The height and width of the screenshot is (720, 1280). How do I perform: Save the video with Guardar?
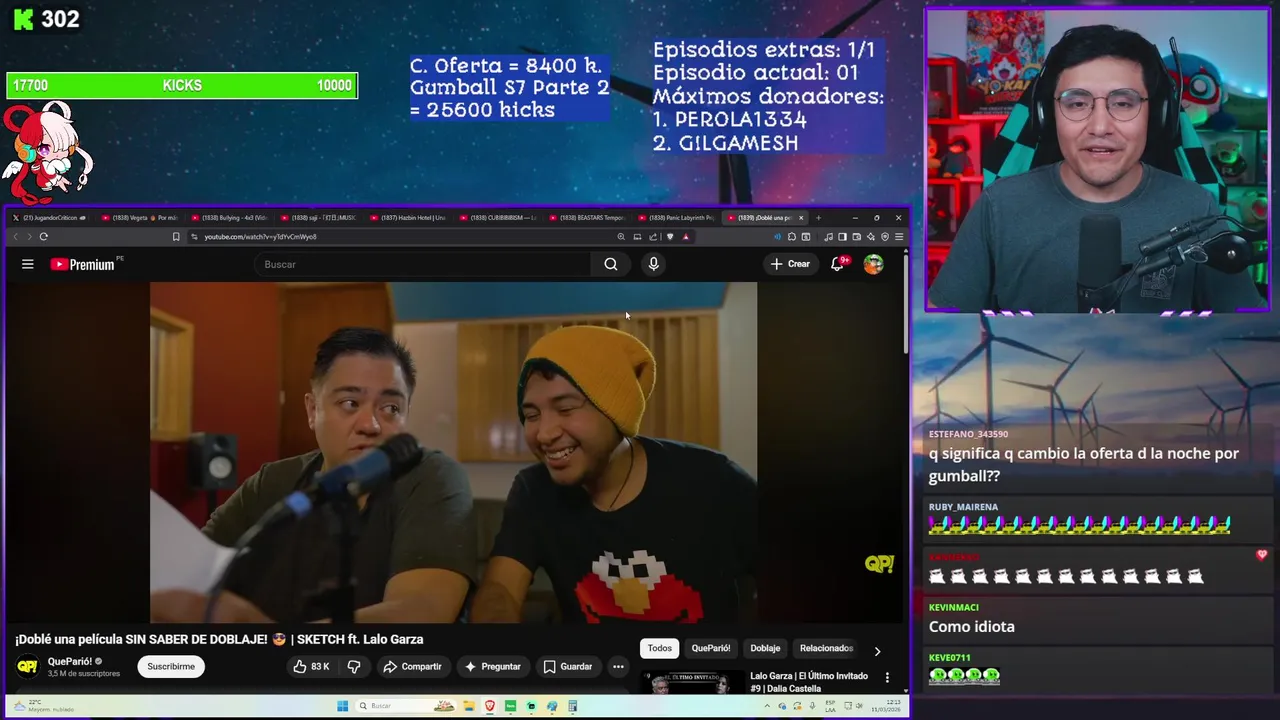(567, 666)
